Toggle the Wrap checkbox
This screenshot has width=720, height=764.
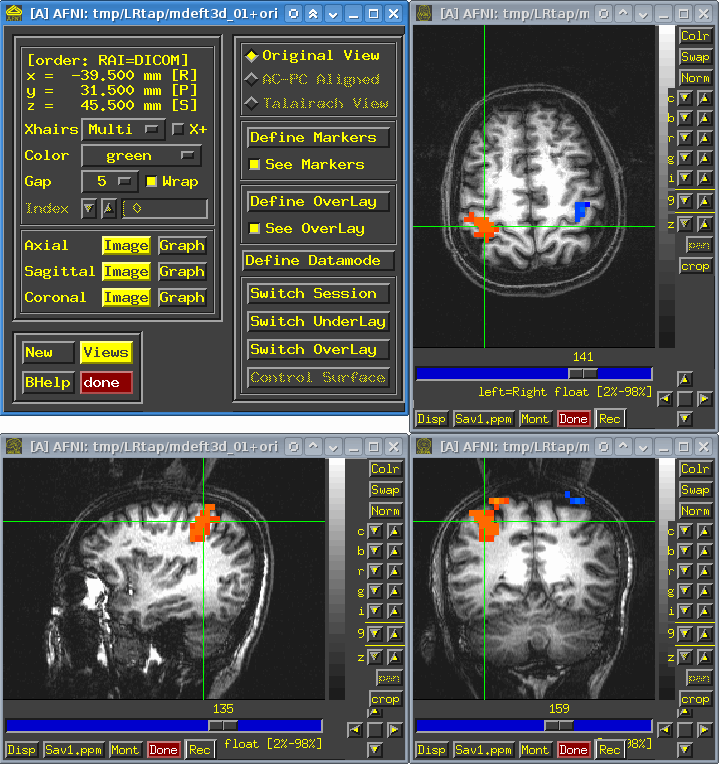pyautogui.click(x=152, y=182)
